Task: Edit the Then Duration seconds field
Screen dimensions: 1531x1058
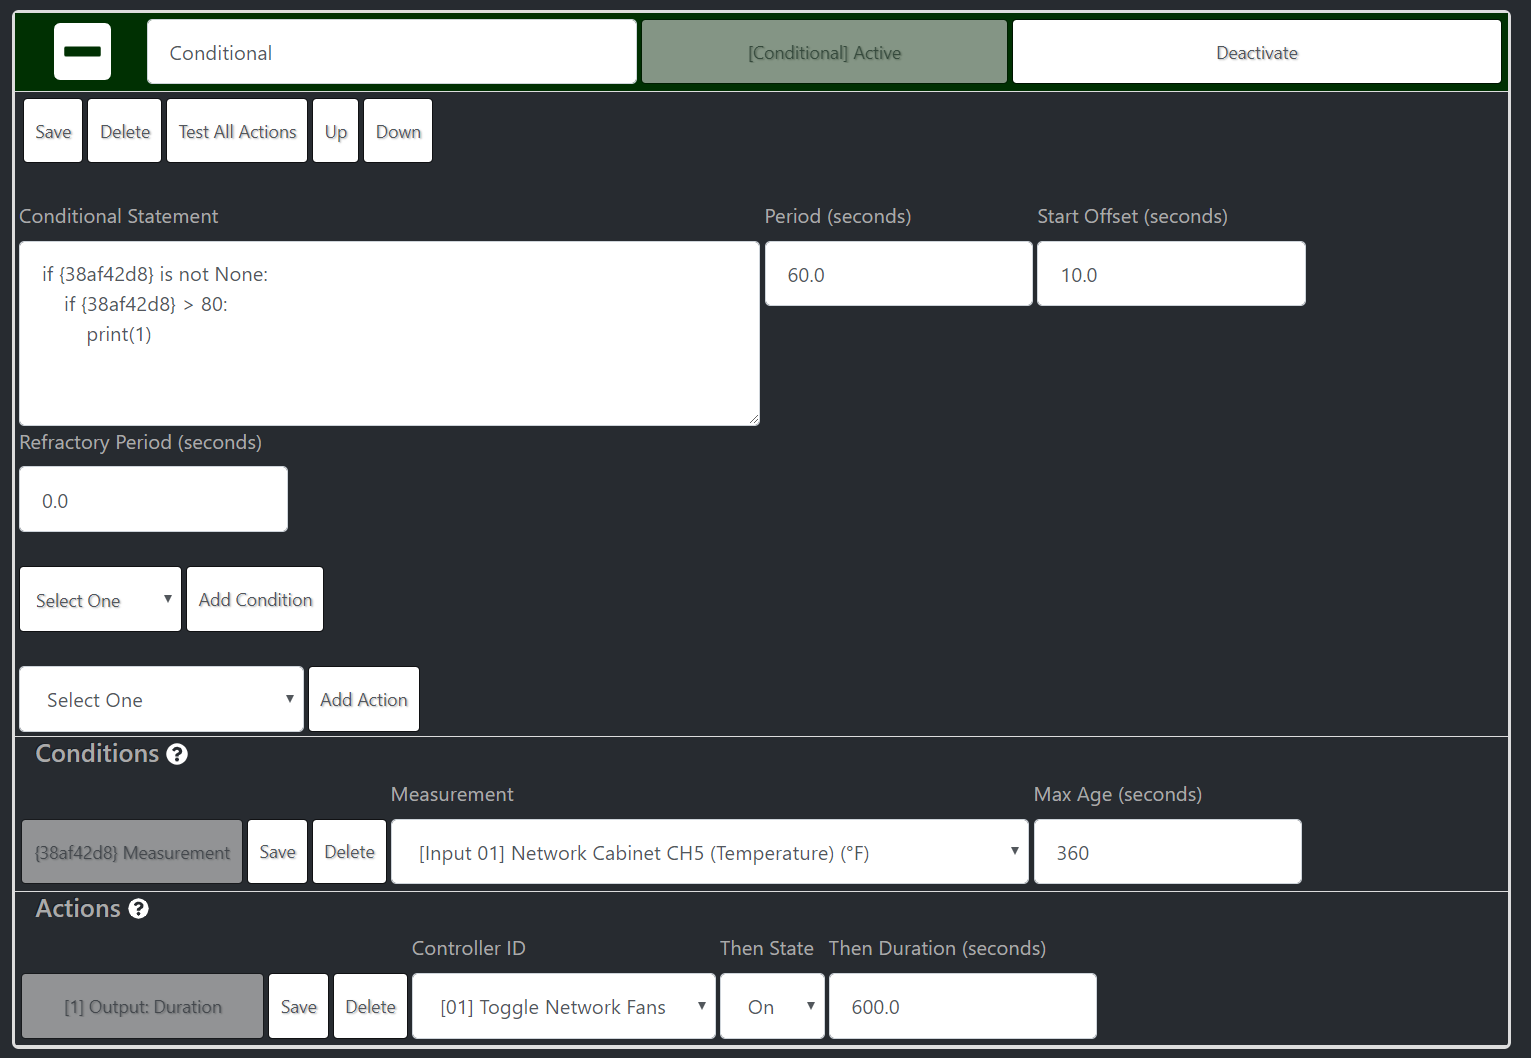Action: 963,1006
